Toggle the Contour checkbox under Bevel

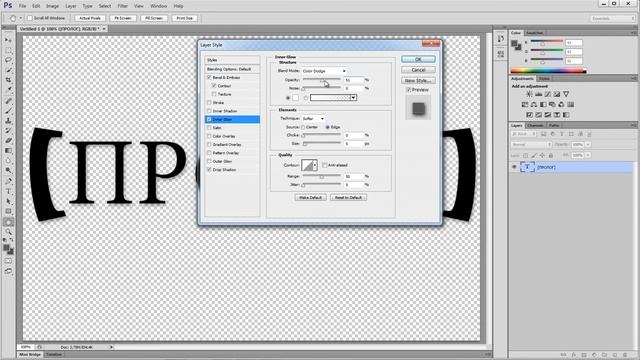click(214, 86)
